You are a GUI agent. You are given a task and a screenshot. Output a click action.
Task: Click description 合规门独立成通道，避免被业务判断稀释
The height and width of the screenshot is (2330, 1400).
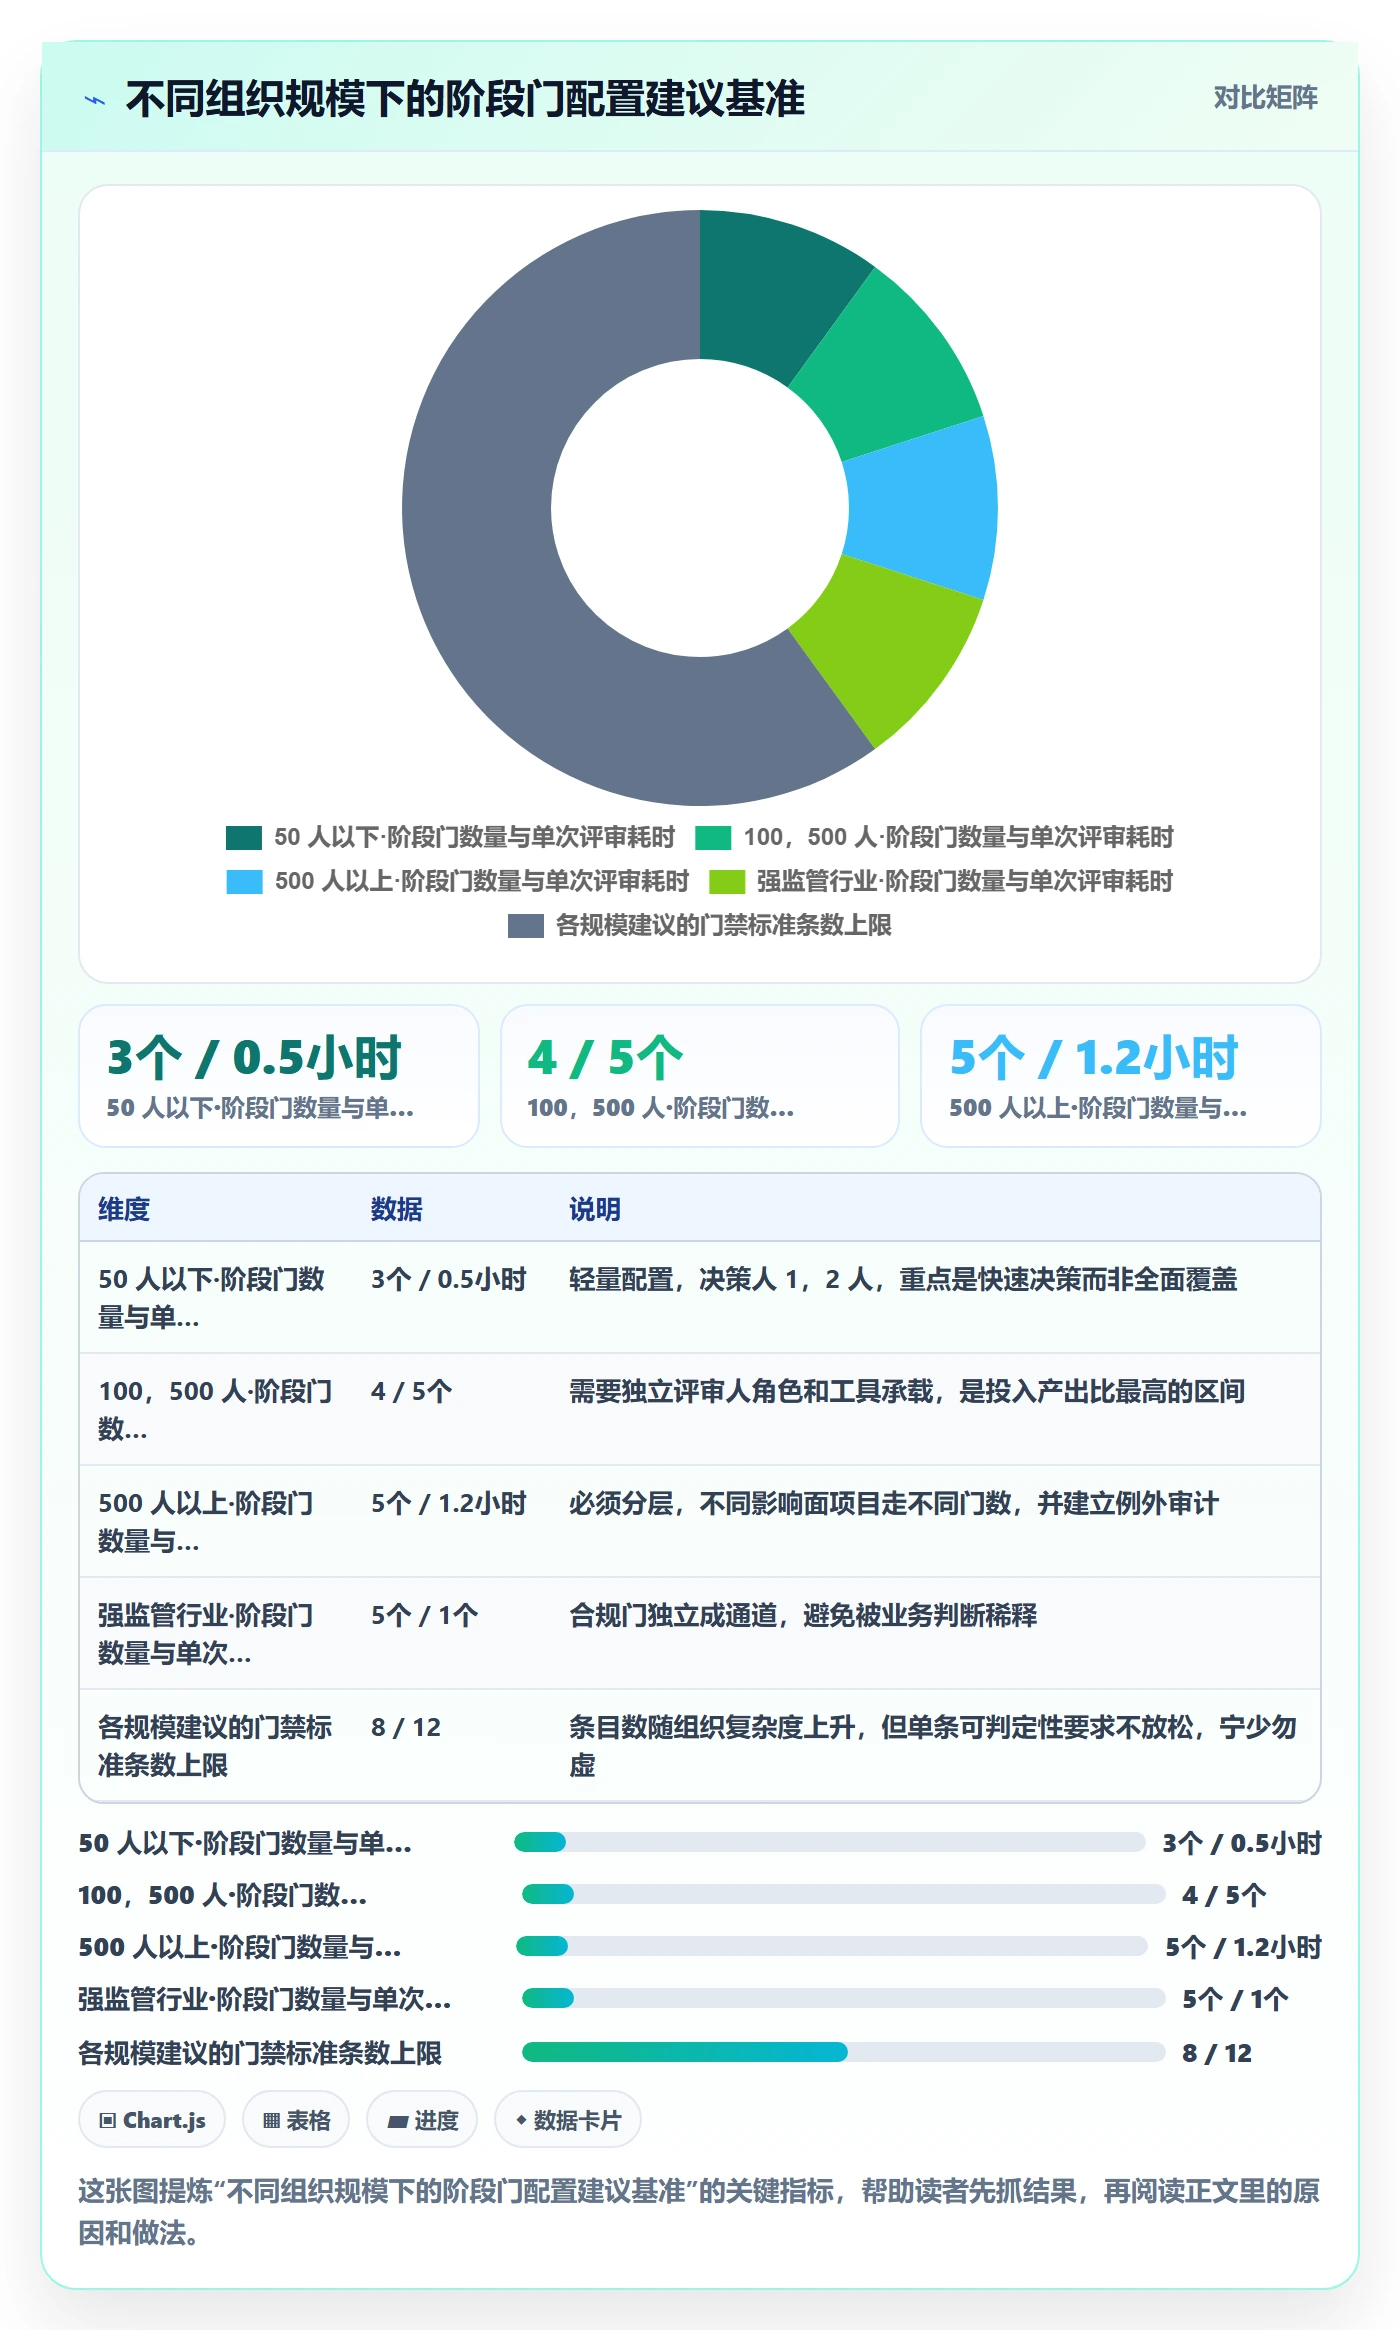coord(803,1615)
